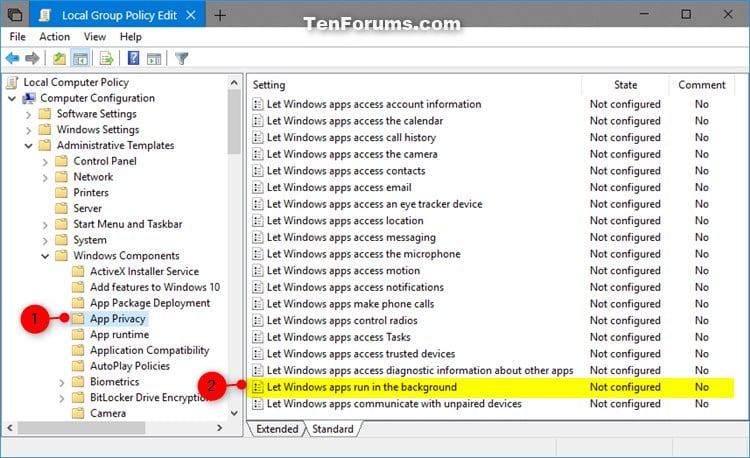Toggle the Show/Hide Console Tree icon

click(80, 59)
